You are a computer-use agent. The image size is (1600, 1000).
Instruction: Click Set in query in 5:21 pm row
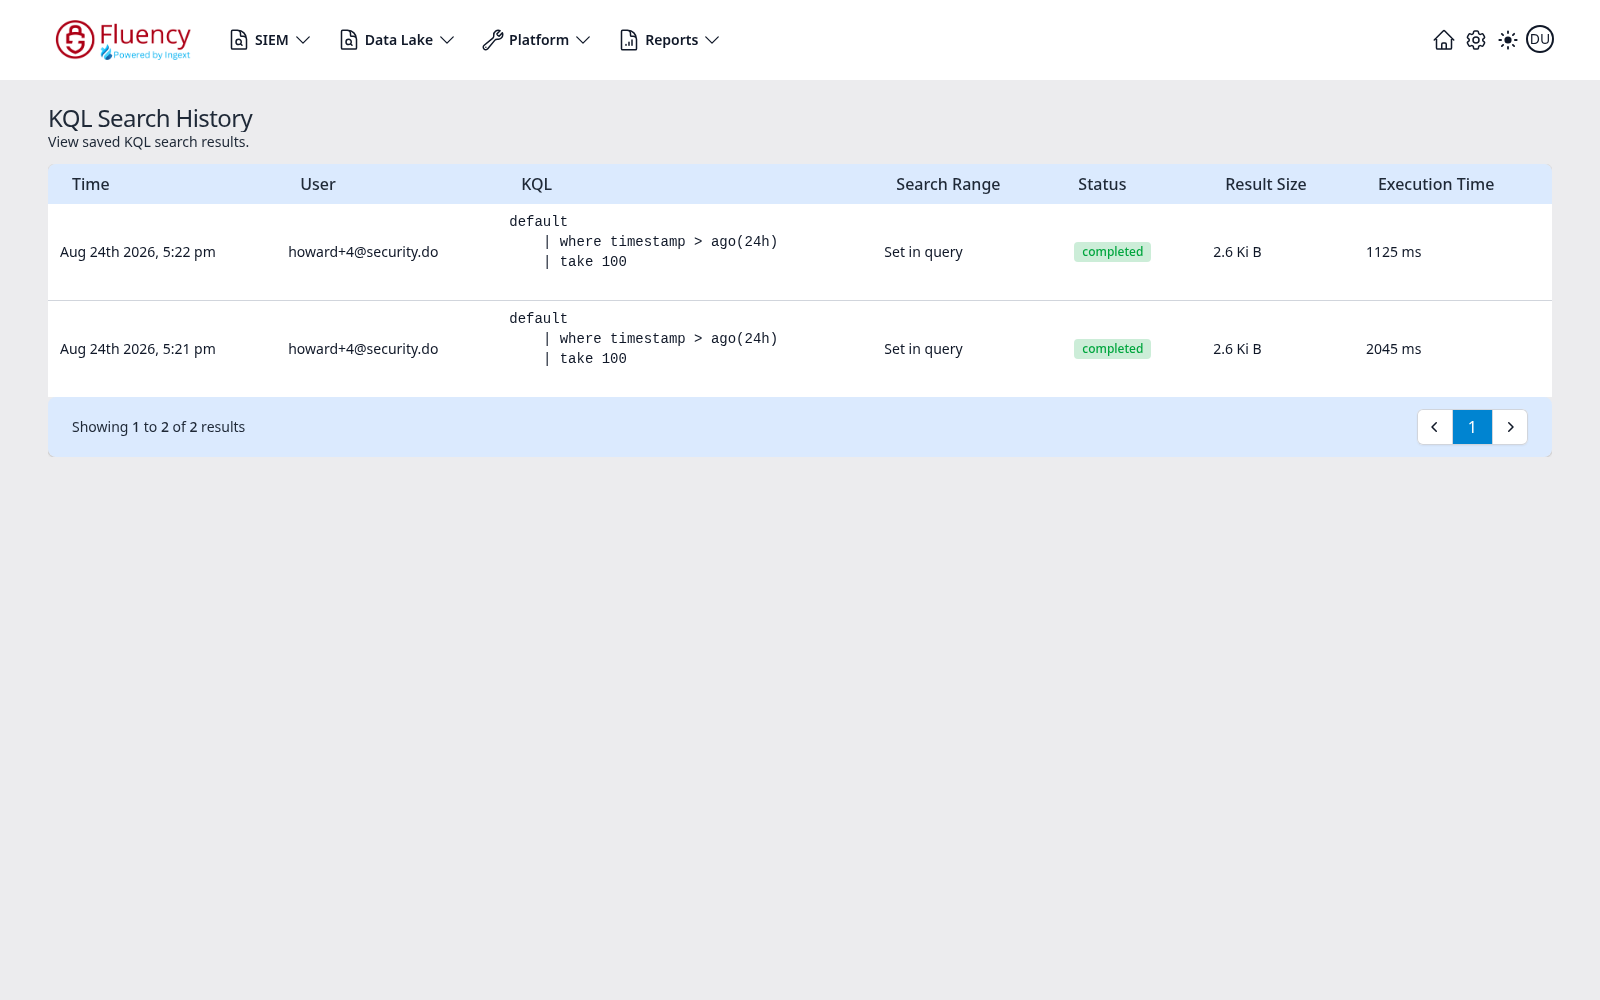coord(923,349)
